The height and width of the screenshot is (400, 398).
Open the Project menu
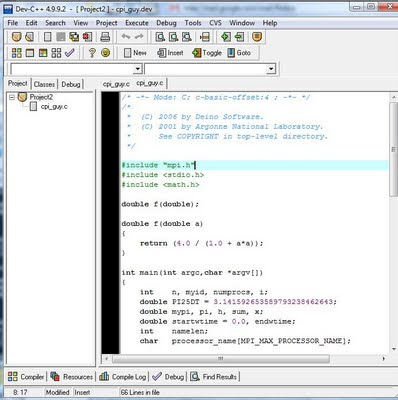tap(107, 23)
